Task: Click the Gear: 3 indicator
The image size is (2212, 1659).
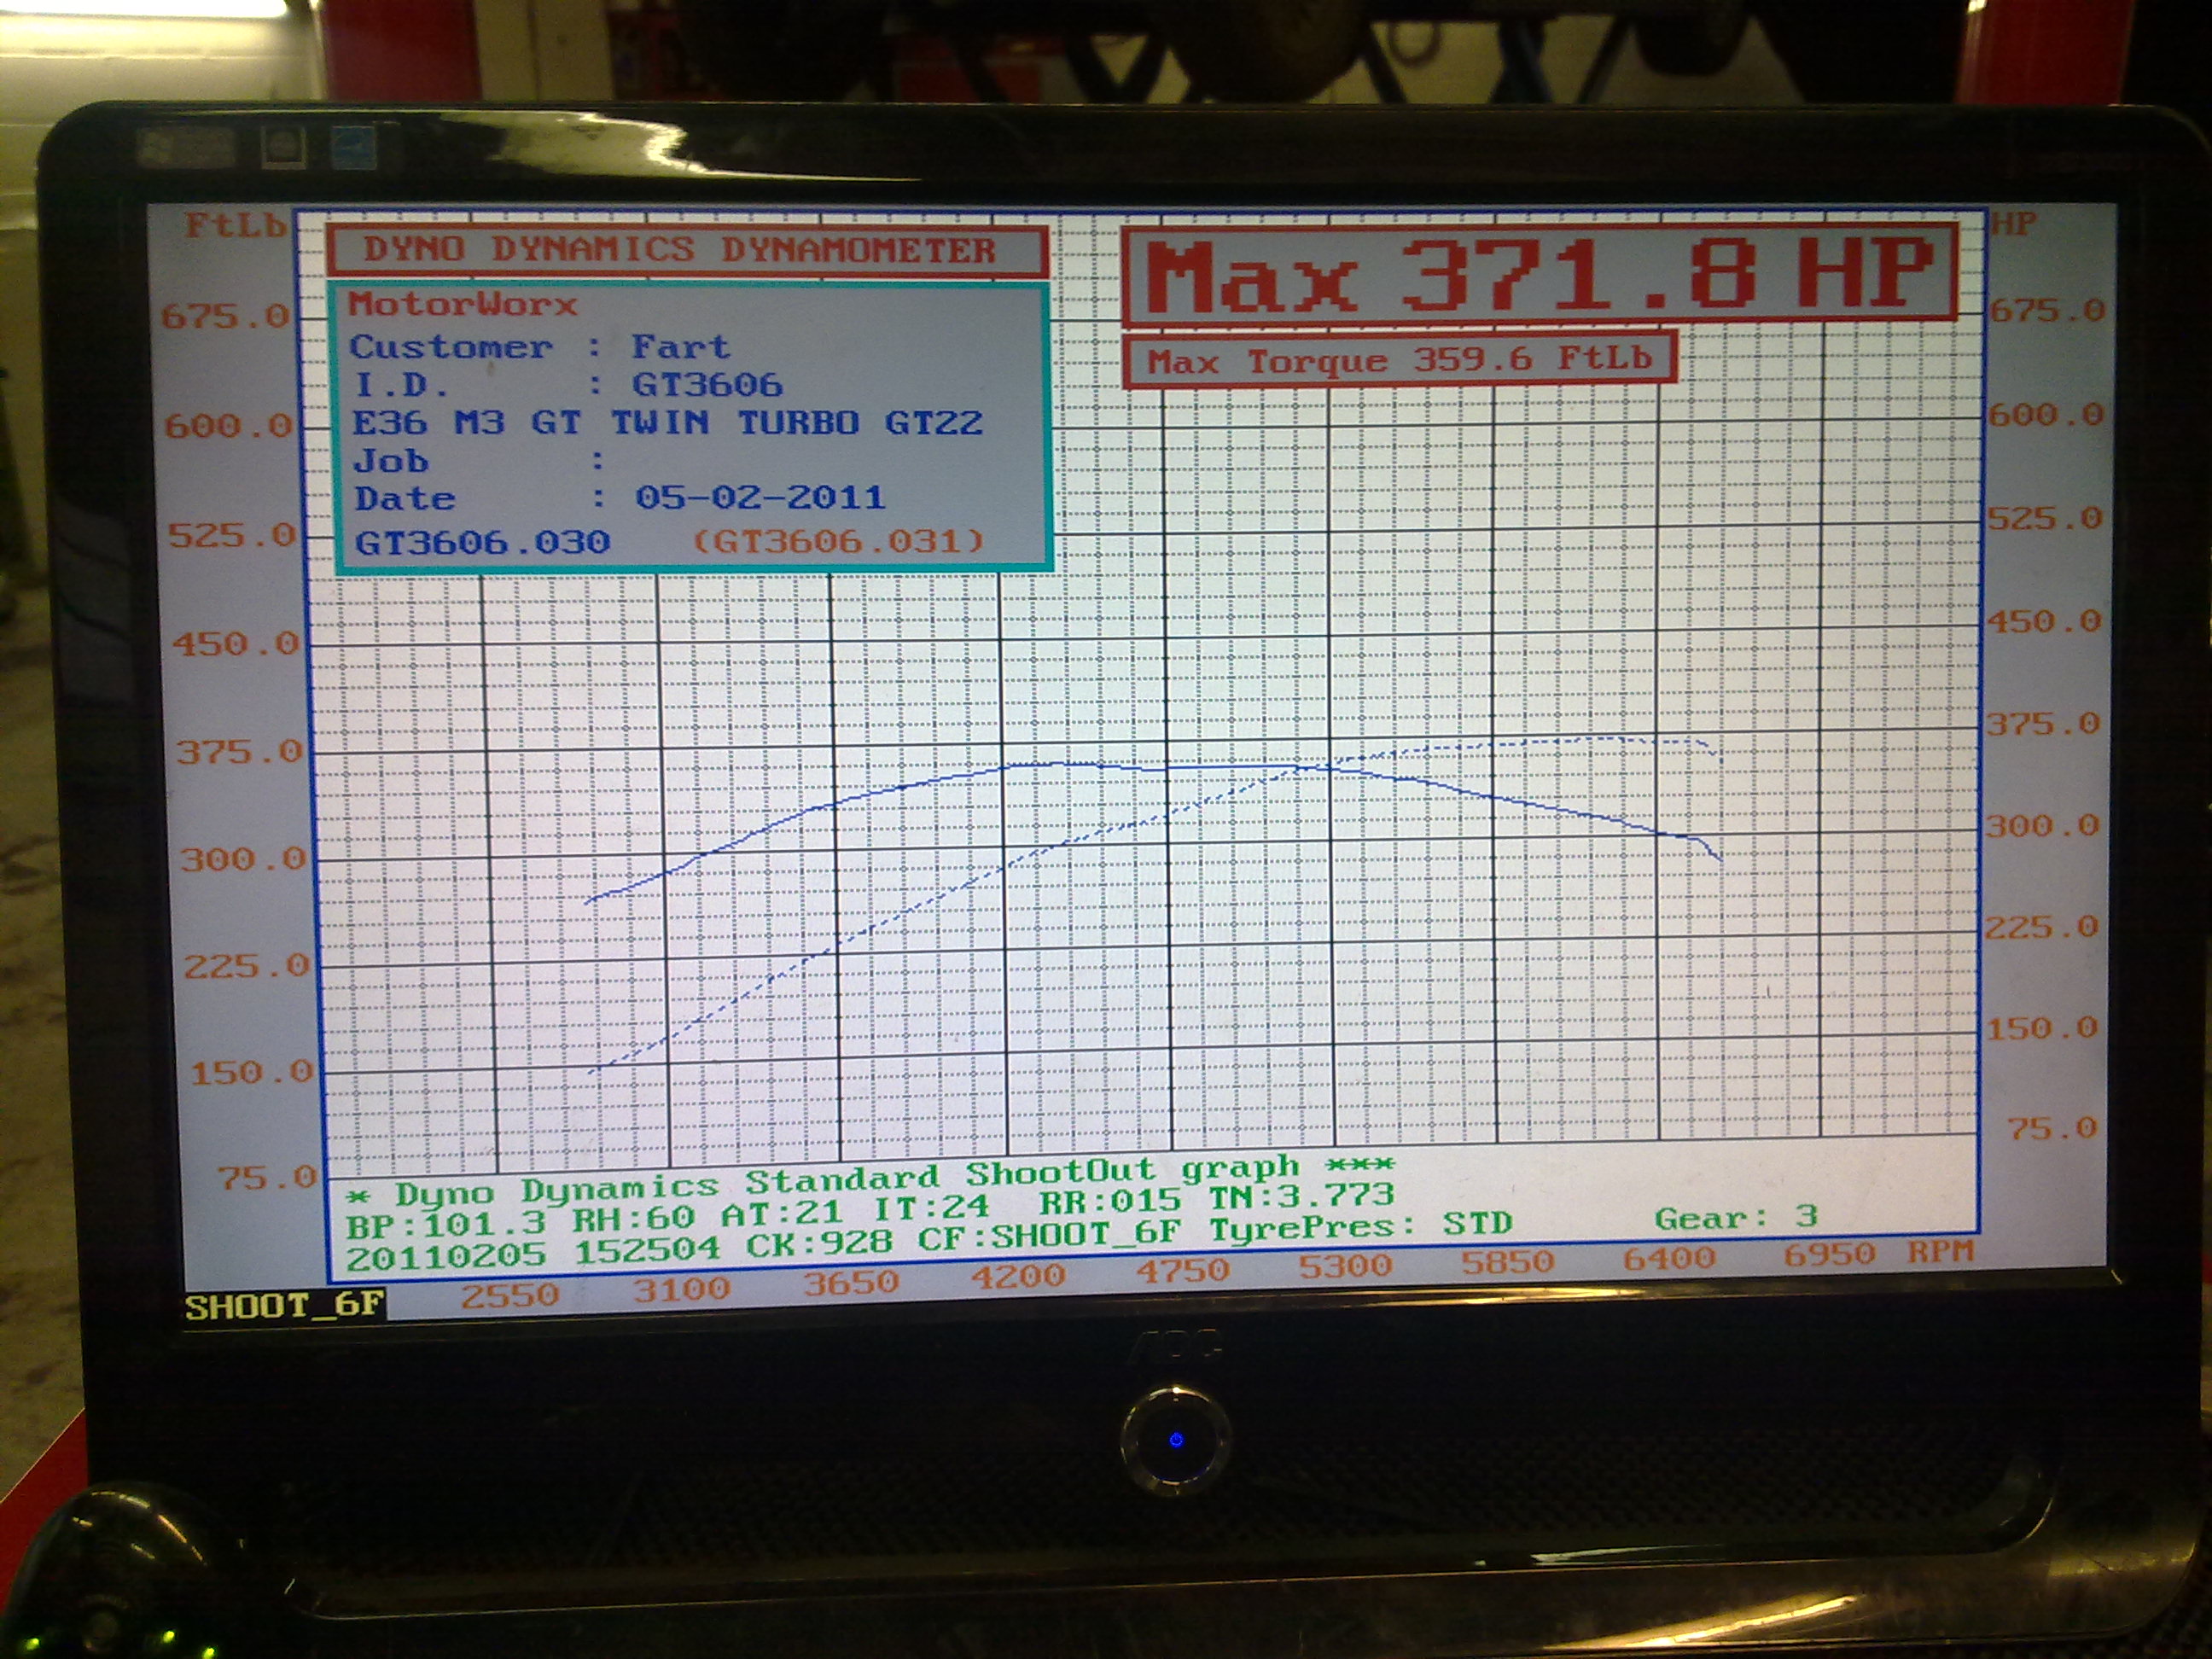Action: click(1736, 1218)
